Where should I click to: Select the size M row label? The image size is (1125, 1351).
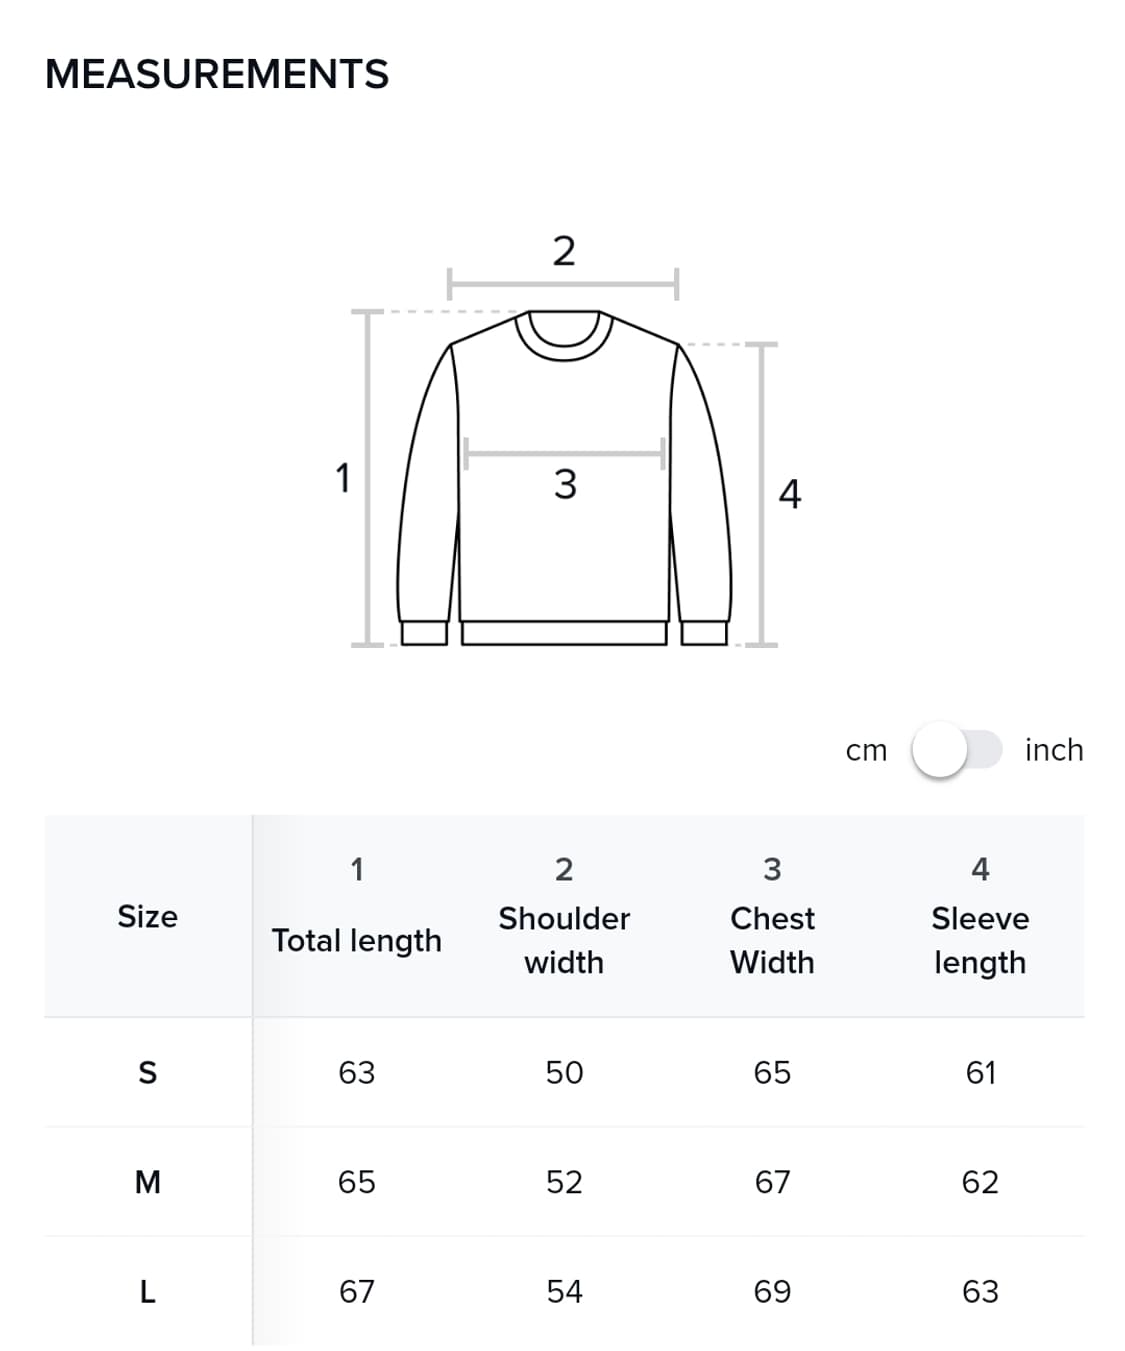pyautogui.click(x=148, y=1182)
